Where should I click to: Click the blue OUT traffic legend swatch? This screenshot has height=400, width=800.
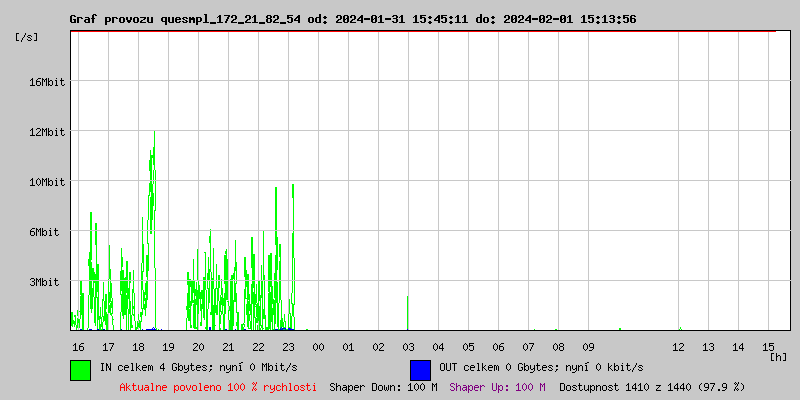(420, 369)
